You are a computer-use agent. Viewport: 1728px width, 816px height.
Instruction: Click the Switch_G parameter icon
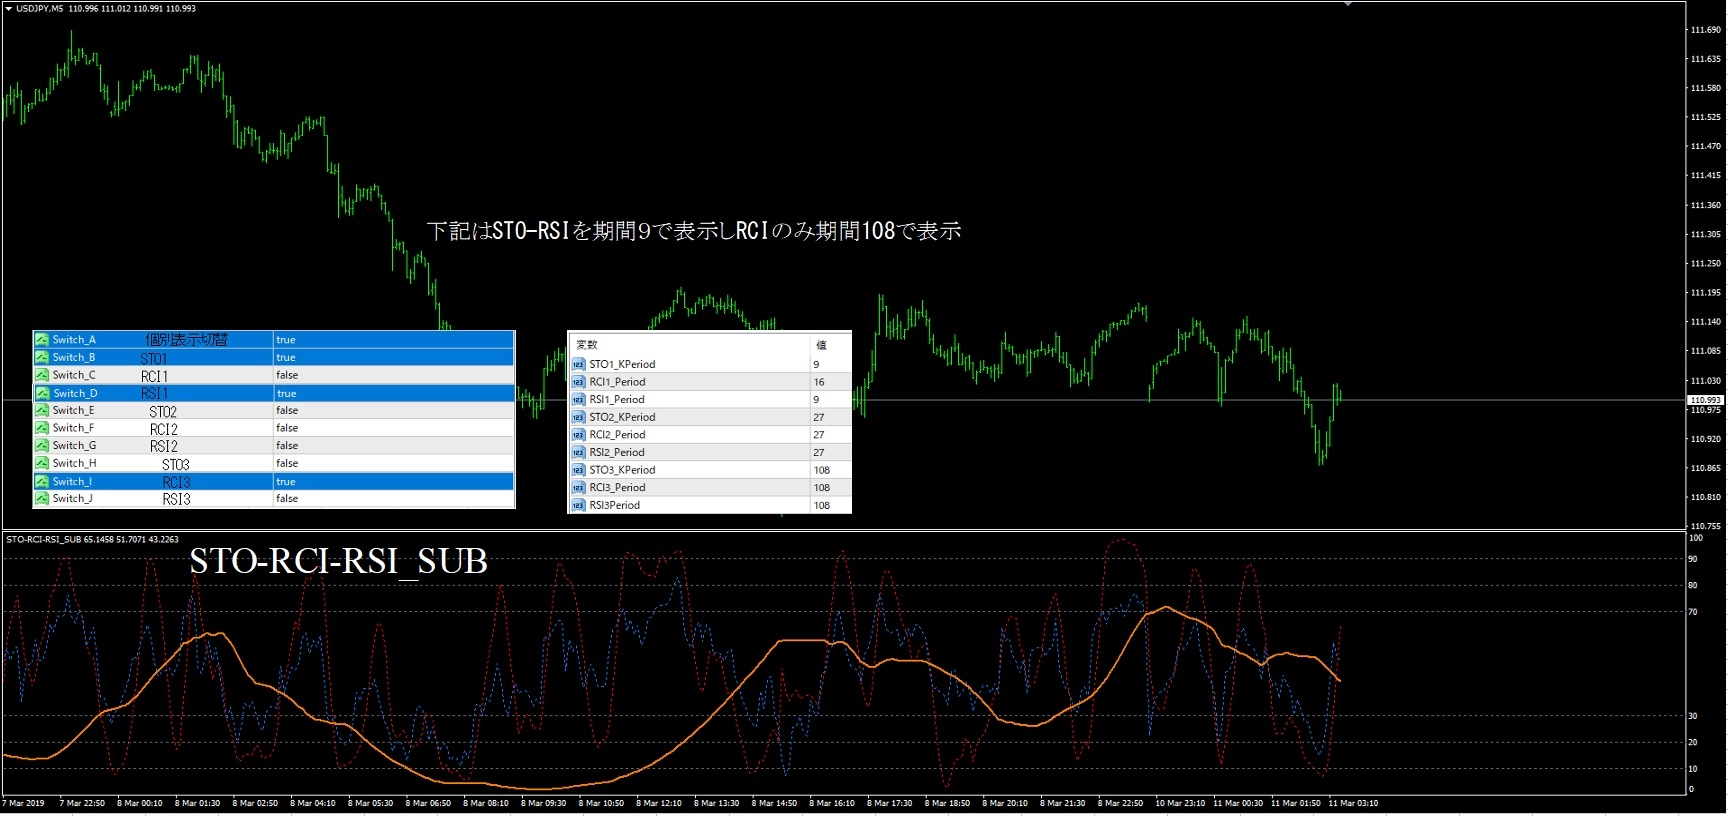tap(42, 446)
